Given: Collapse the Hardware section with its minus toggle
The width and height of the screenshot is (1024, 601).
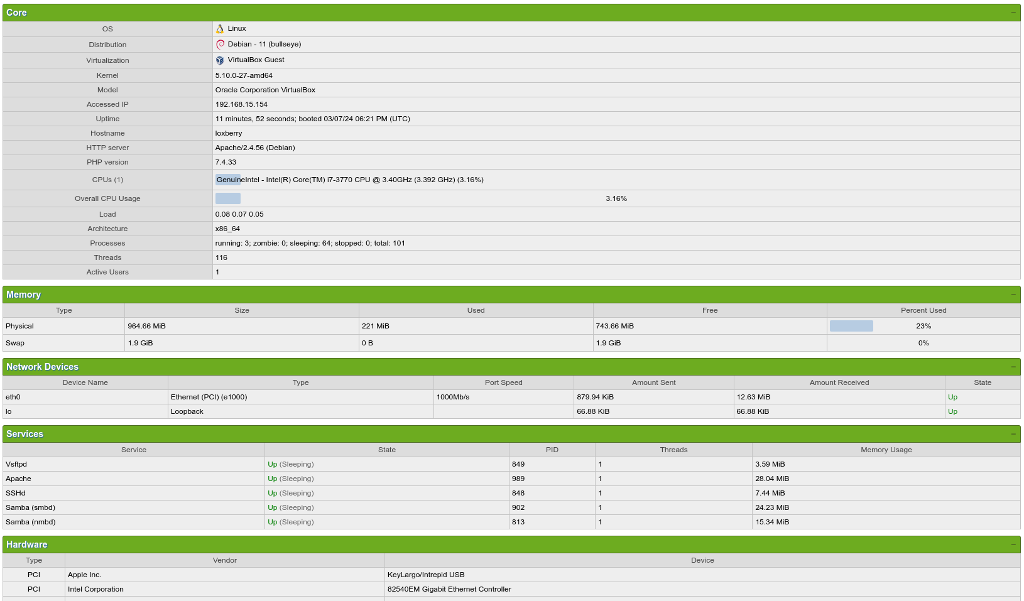Looking at the screenshot, I should [1014, 544].
